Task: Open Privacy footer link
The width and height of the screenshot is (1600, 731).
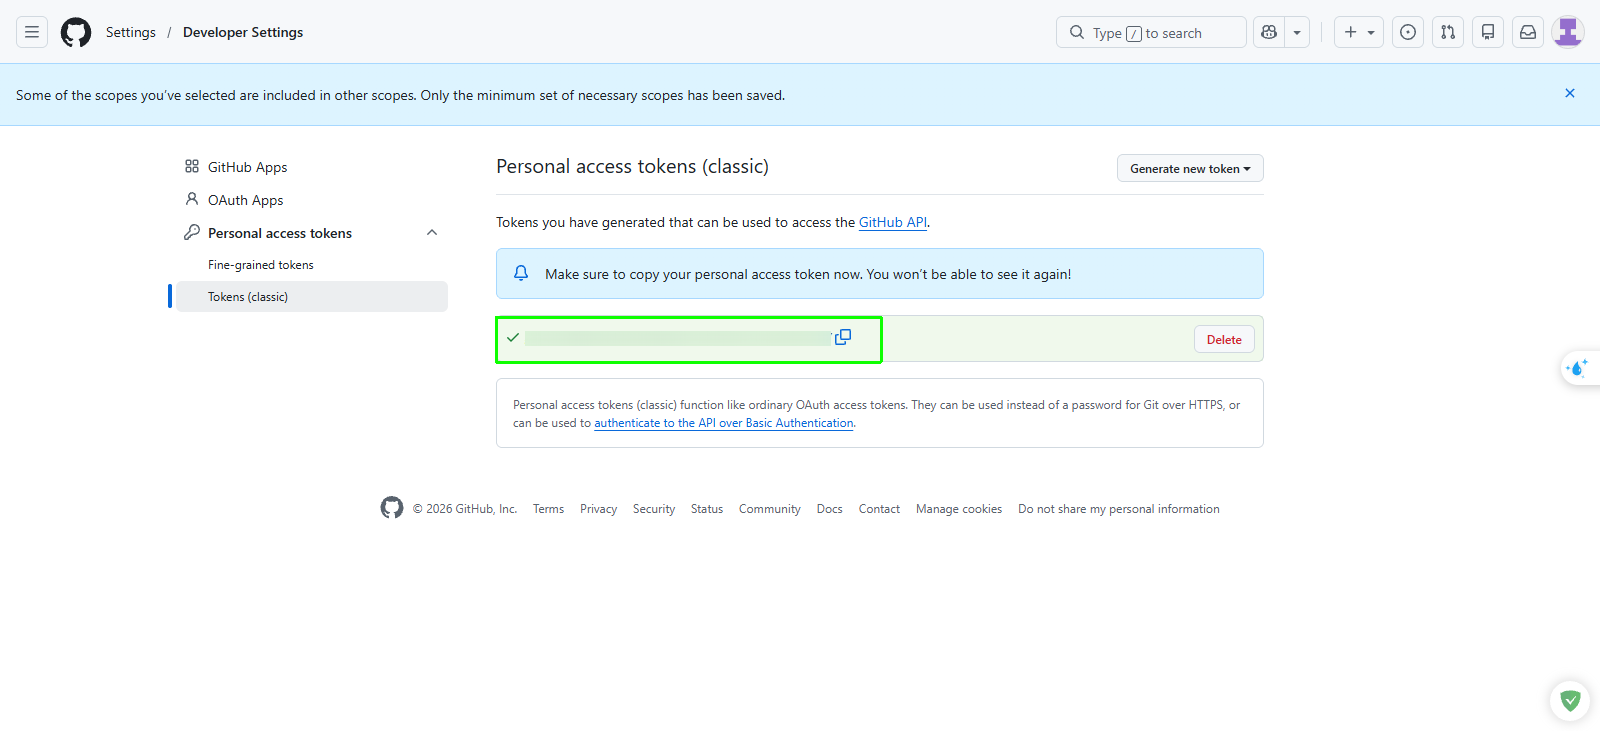Action: 598,509
